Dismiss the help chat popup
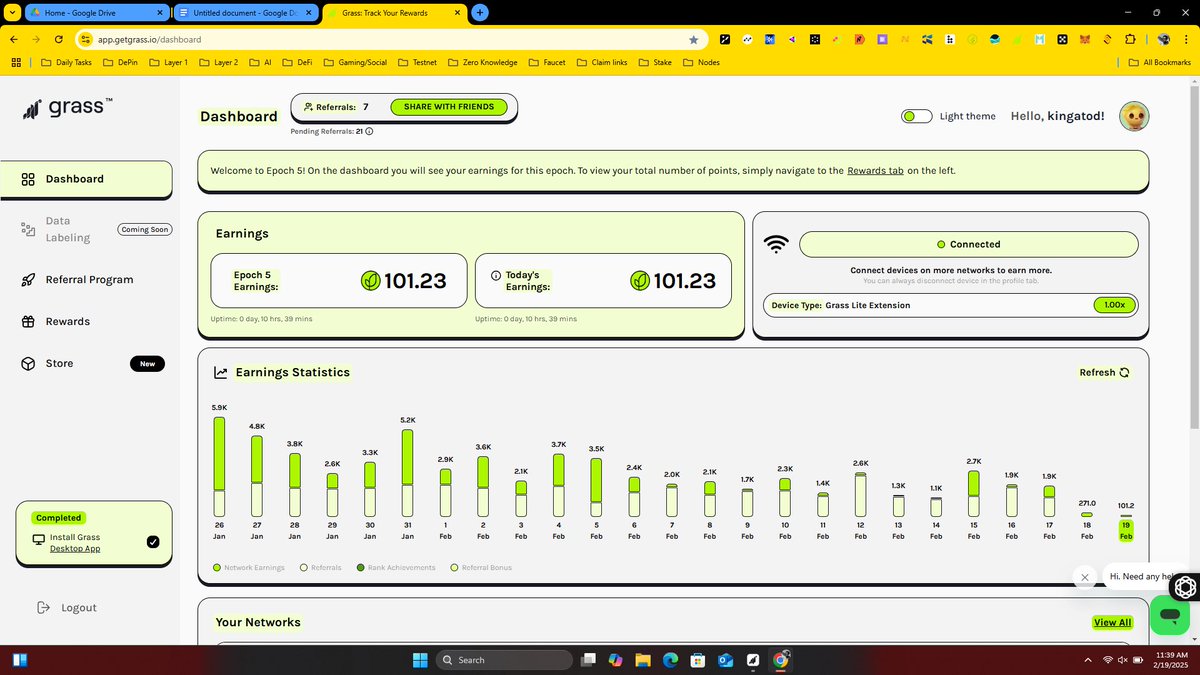 coord(1085,577)
